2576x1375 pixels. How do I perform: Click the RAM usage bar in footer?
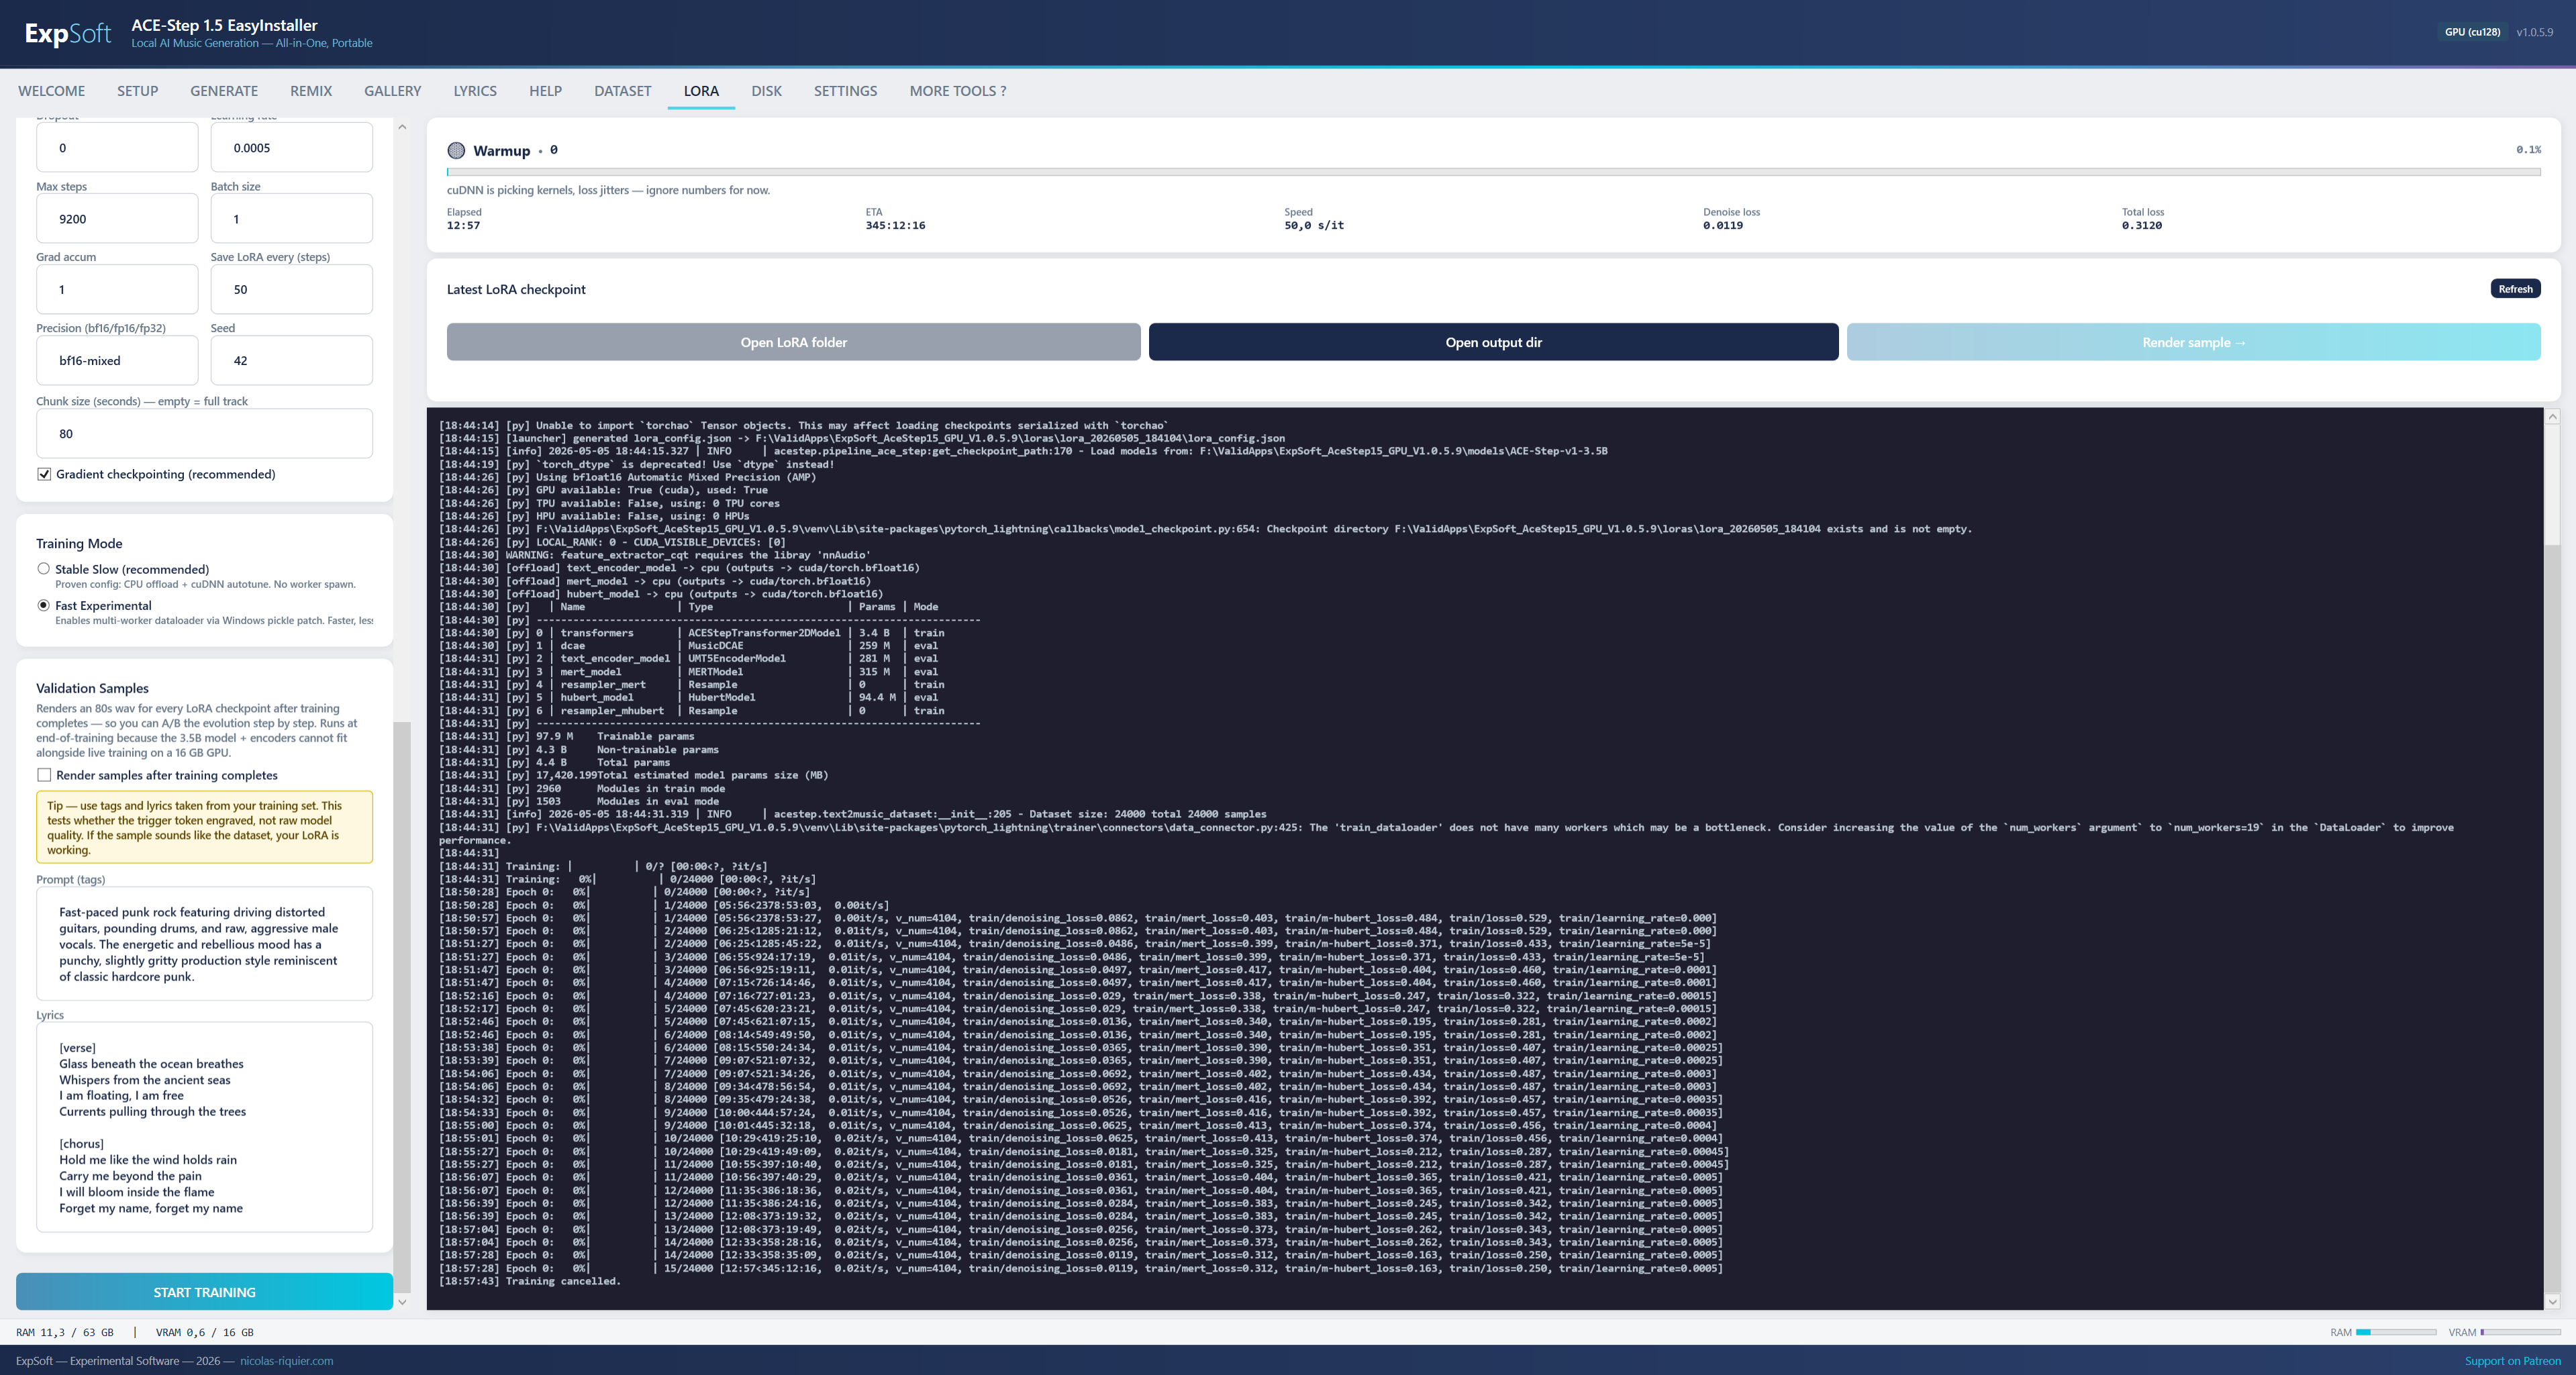pos(2396,1332)
